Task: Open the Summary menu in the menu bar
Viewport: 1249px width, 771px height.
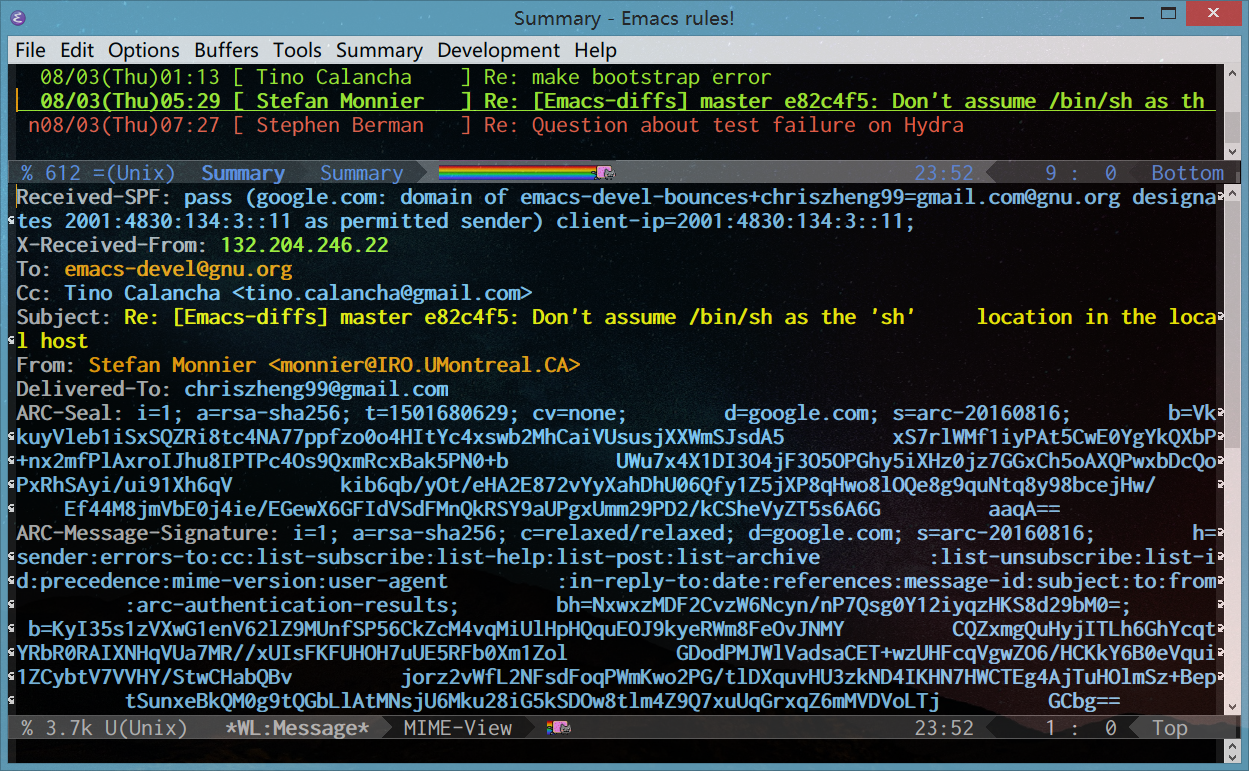Action: click(379, 50)
